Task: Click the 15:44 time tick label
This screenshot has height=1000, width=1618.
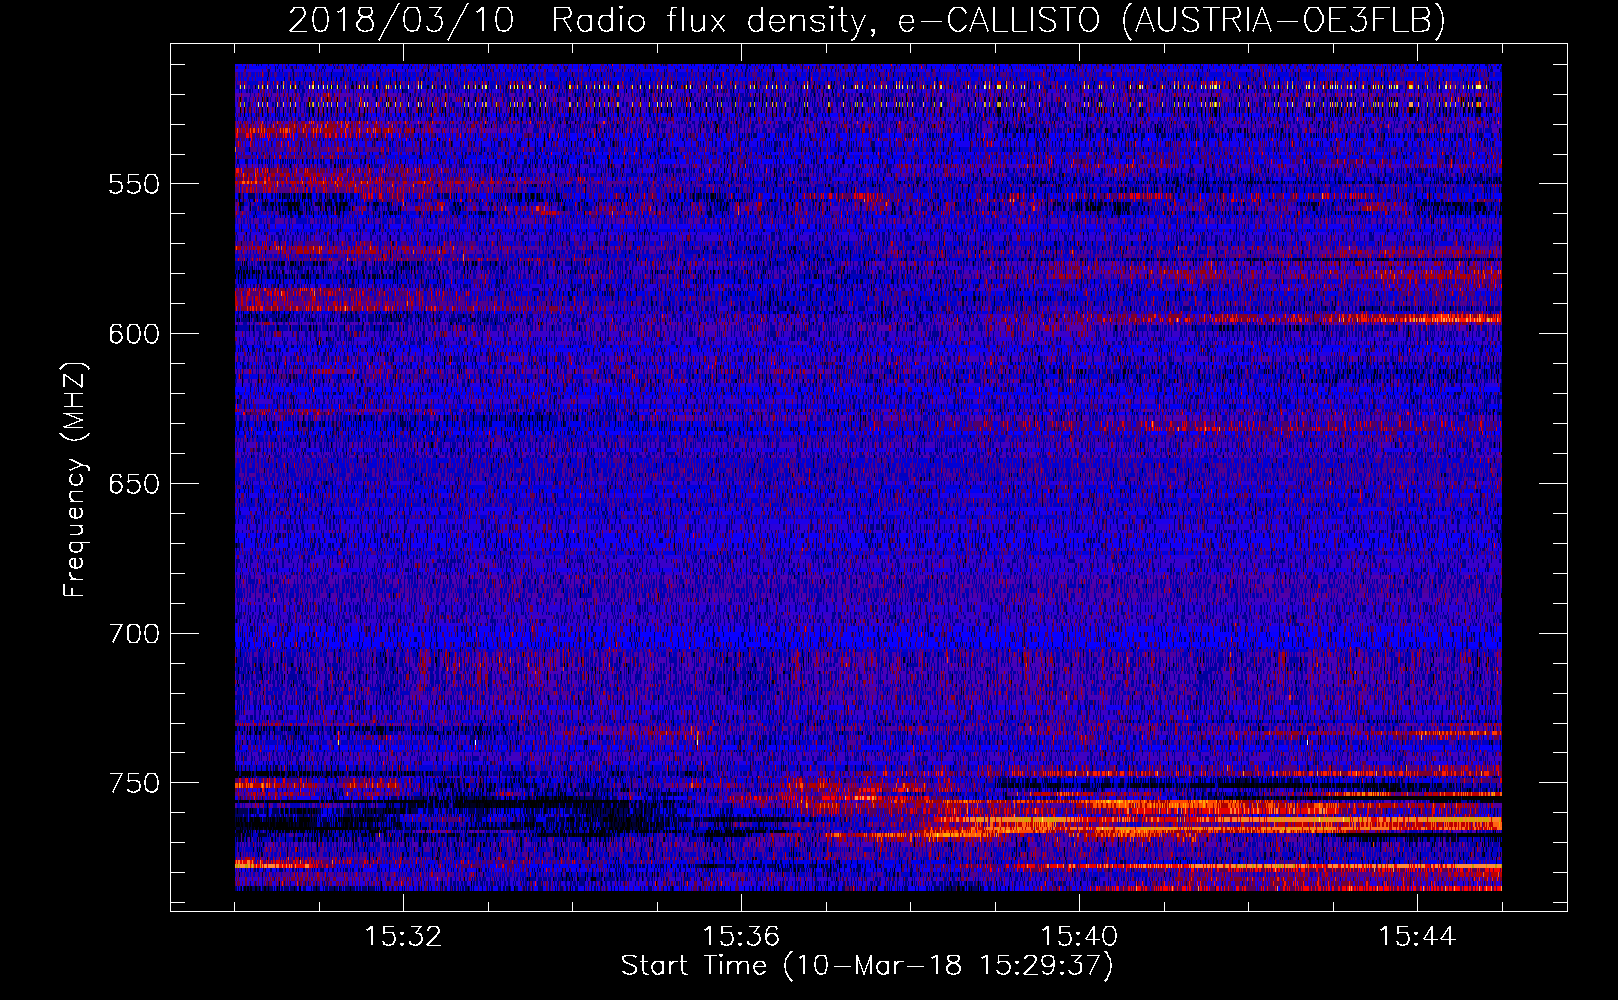Action: click(x=1417, y=936)
